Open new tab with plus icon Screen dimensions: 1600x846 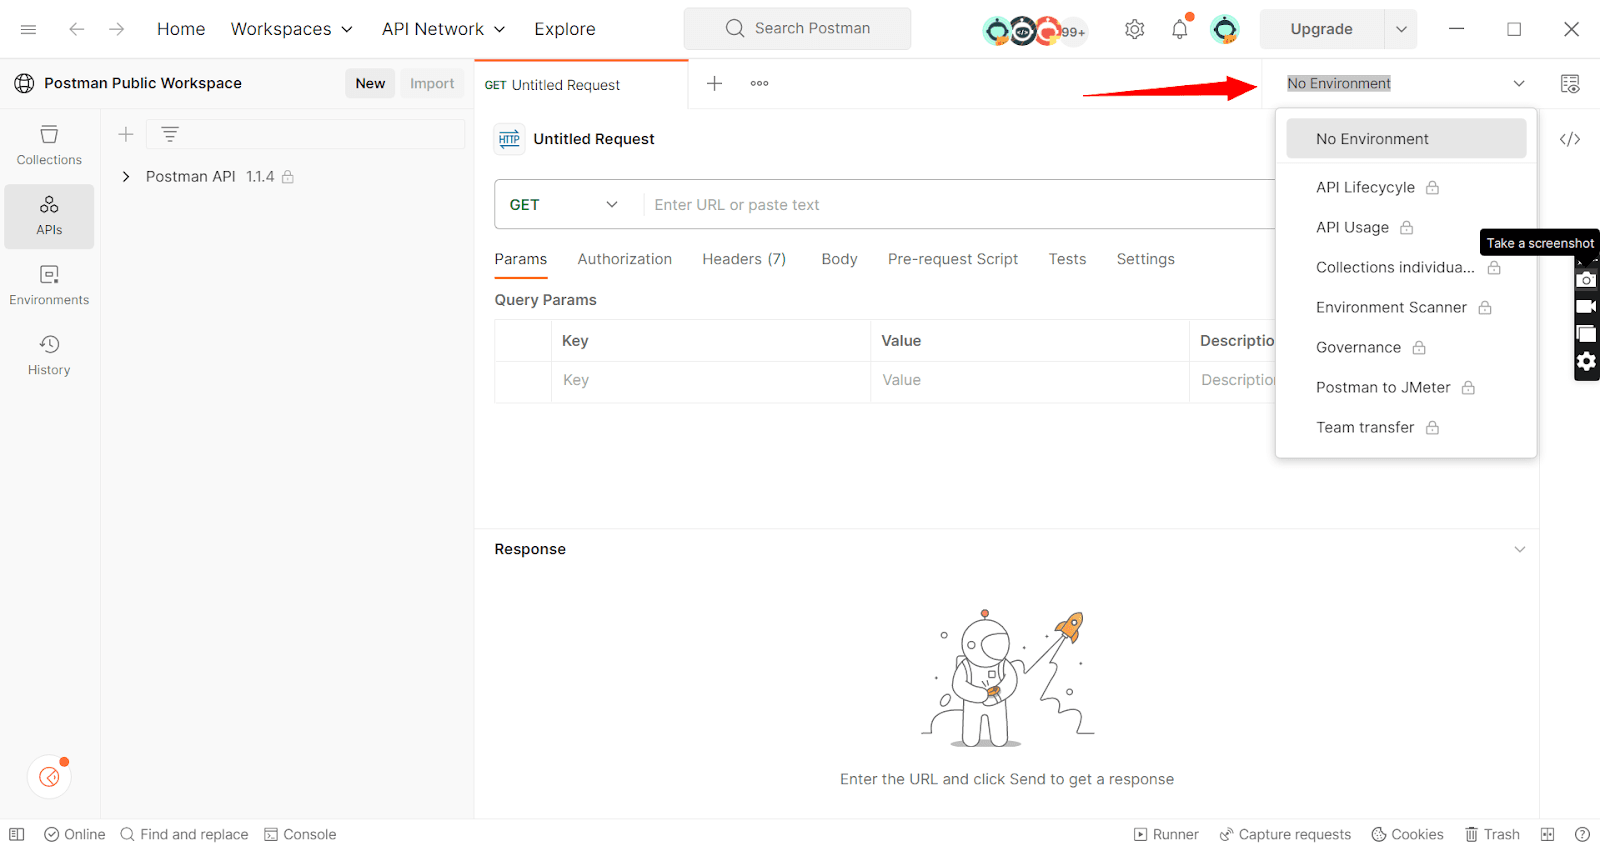click(x=714, y=84)
